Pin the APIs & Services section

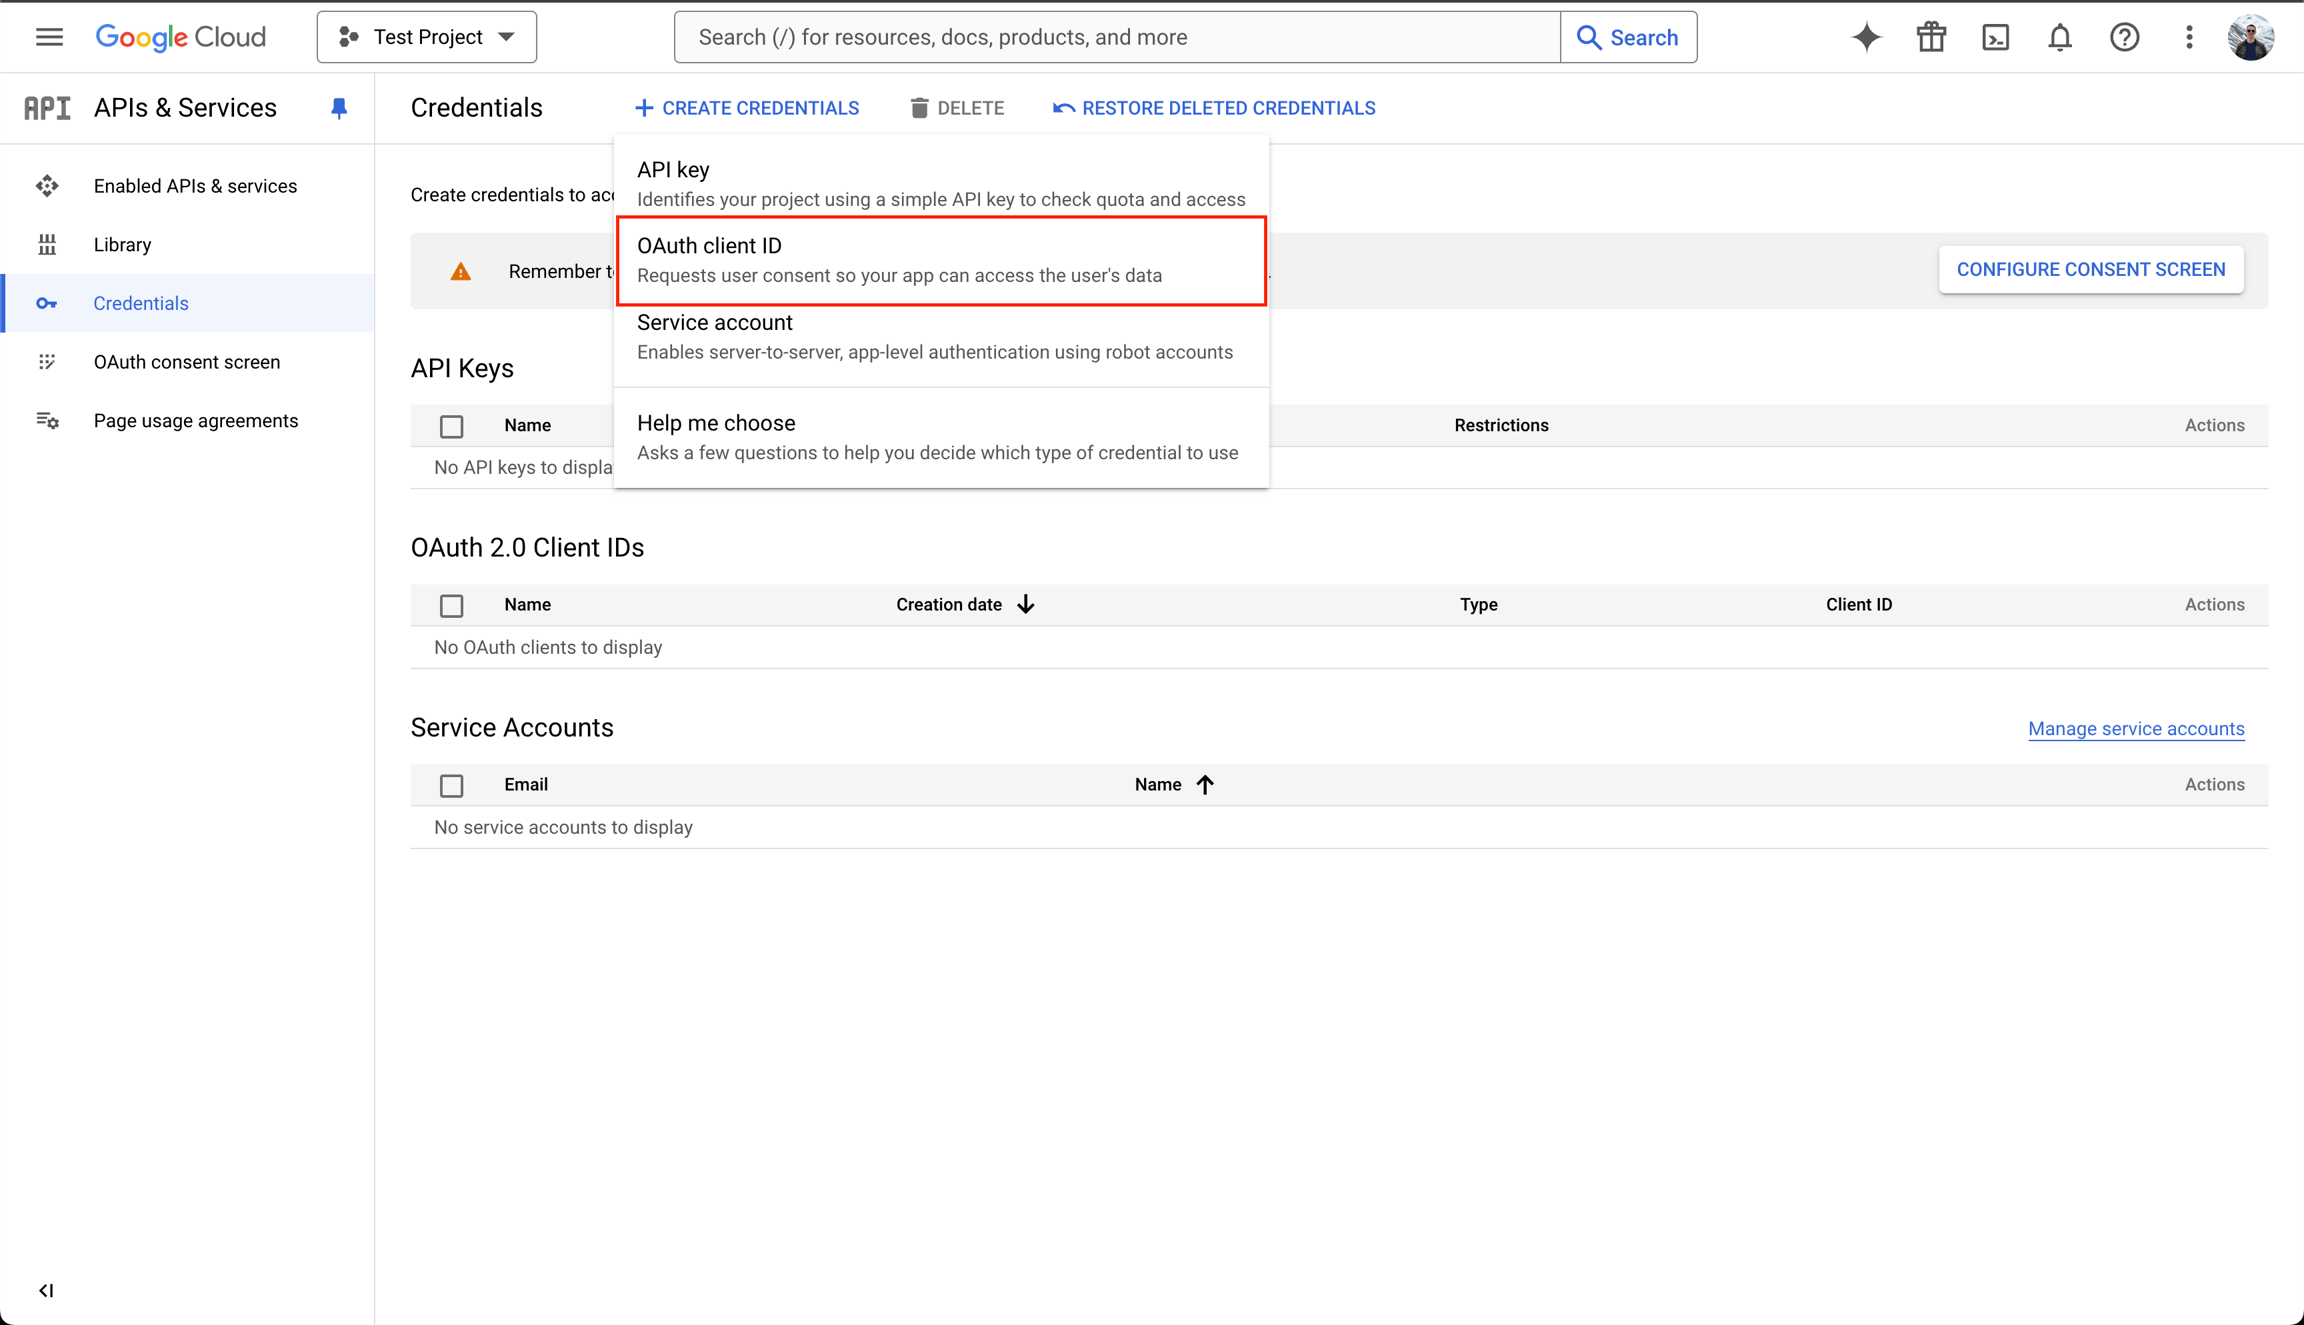click(339, 108)
